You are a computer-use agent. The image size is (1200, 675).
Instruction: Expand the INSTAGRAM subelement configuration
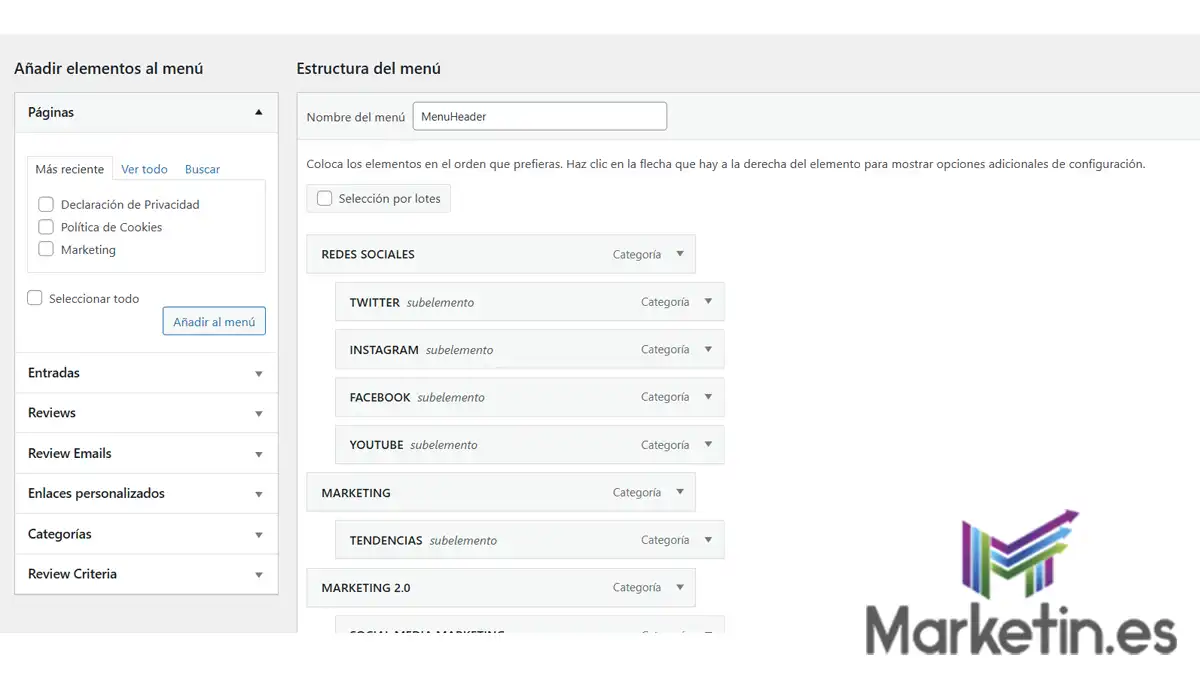[710, 349]
